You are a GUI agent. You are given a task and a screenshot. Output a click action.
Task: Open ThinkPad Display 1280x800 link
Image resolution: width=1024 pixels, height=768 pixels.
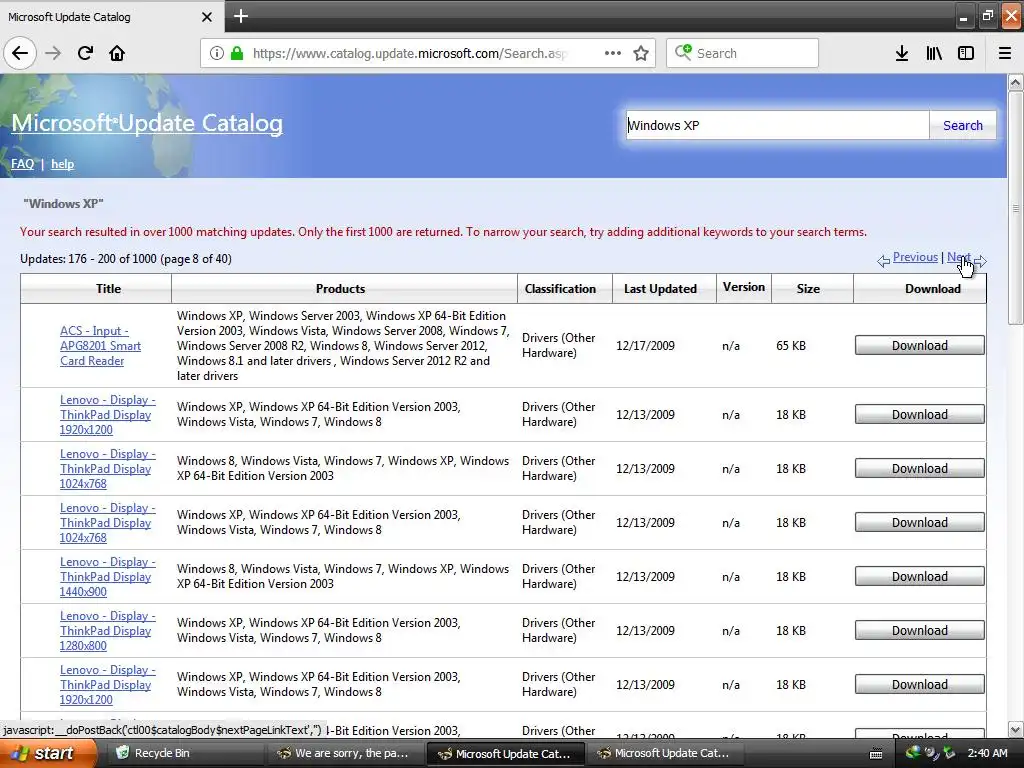point(108,631)
